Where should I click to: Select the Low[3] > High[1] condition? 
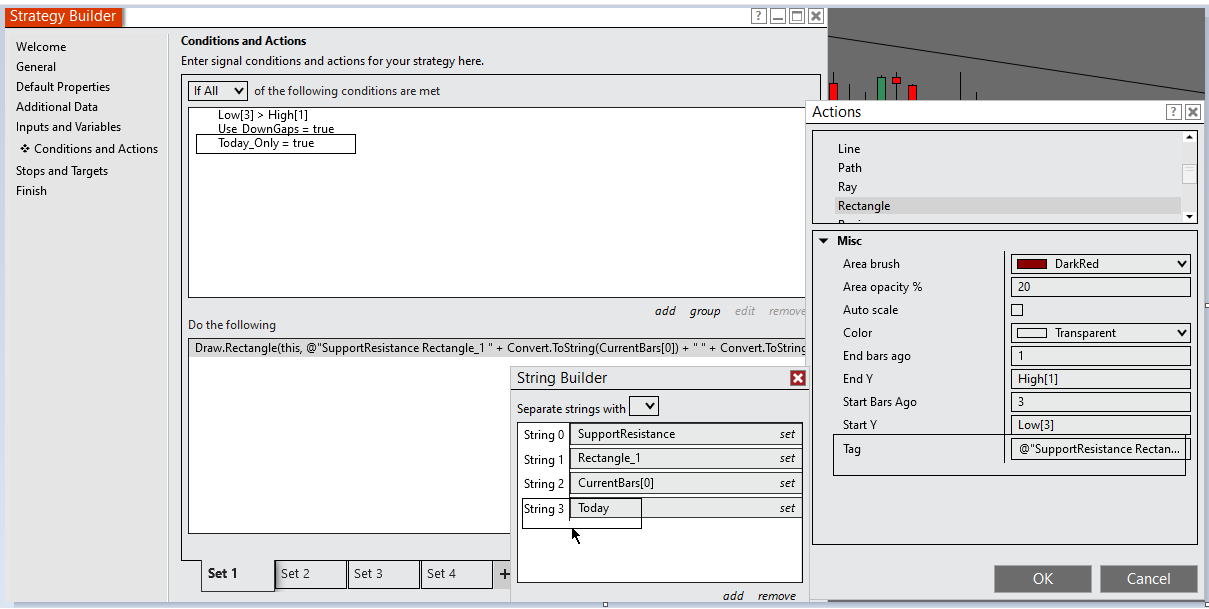click(x=263, y=115)
